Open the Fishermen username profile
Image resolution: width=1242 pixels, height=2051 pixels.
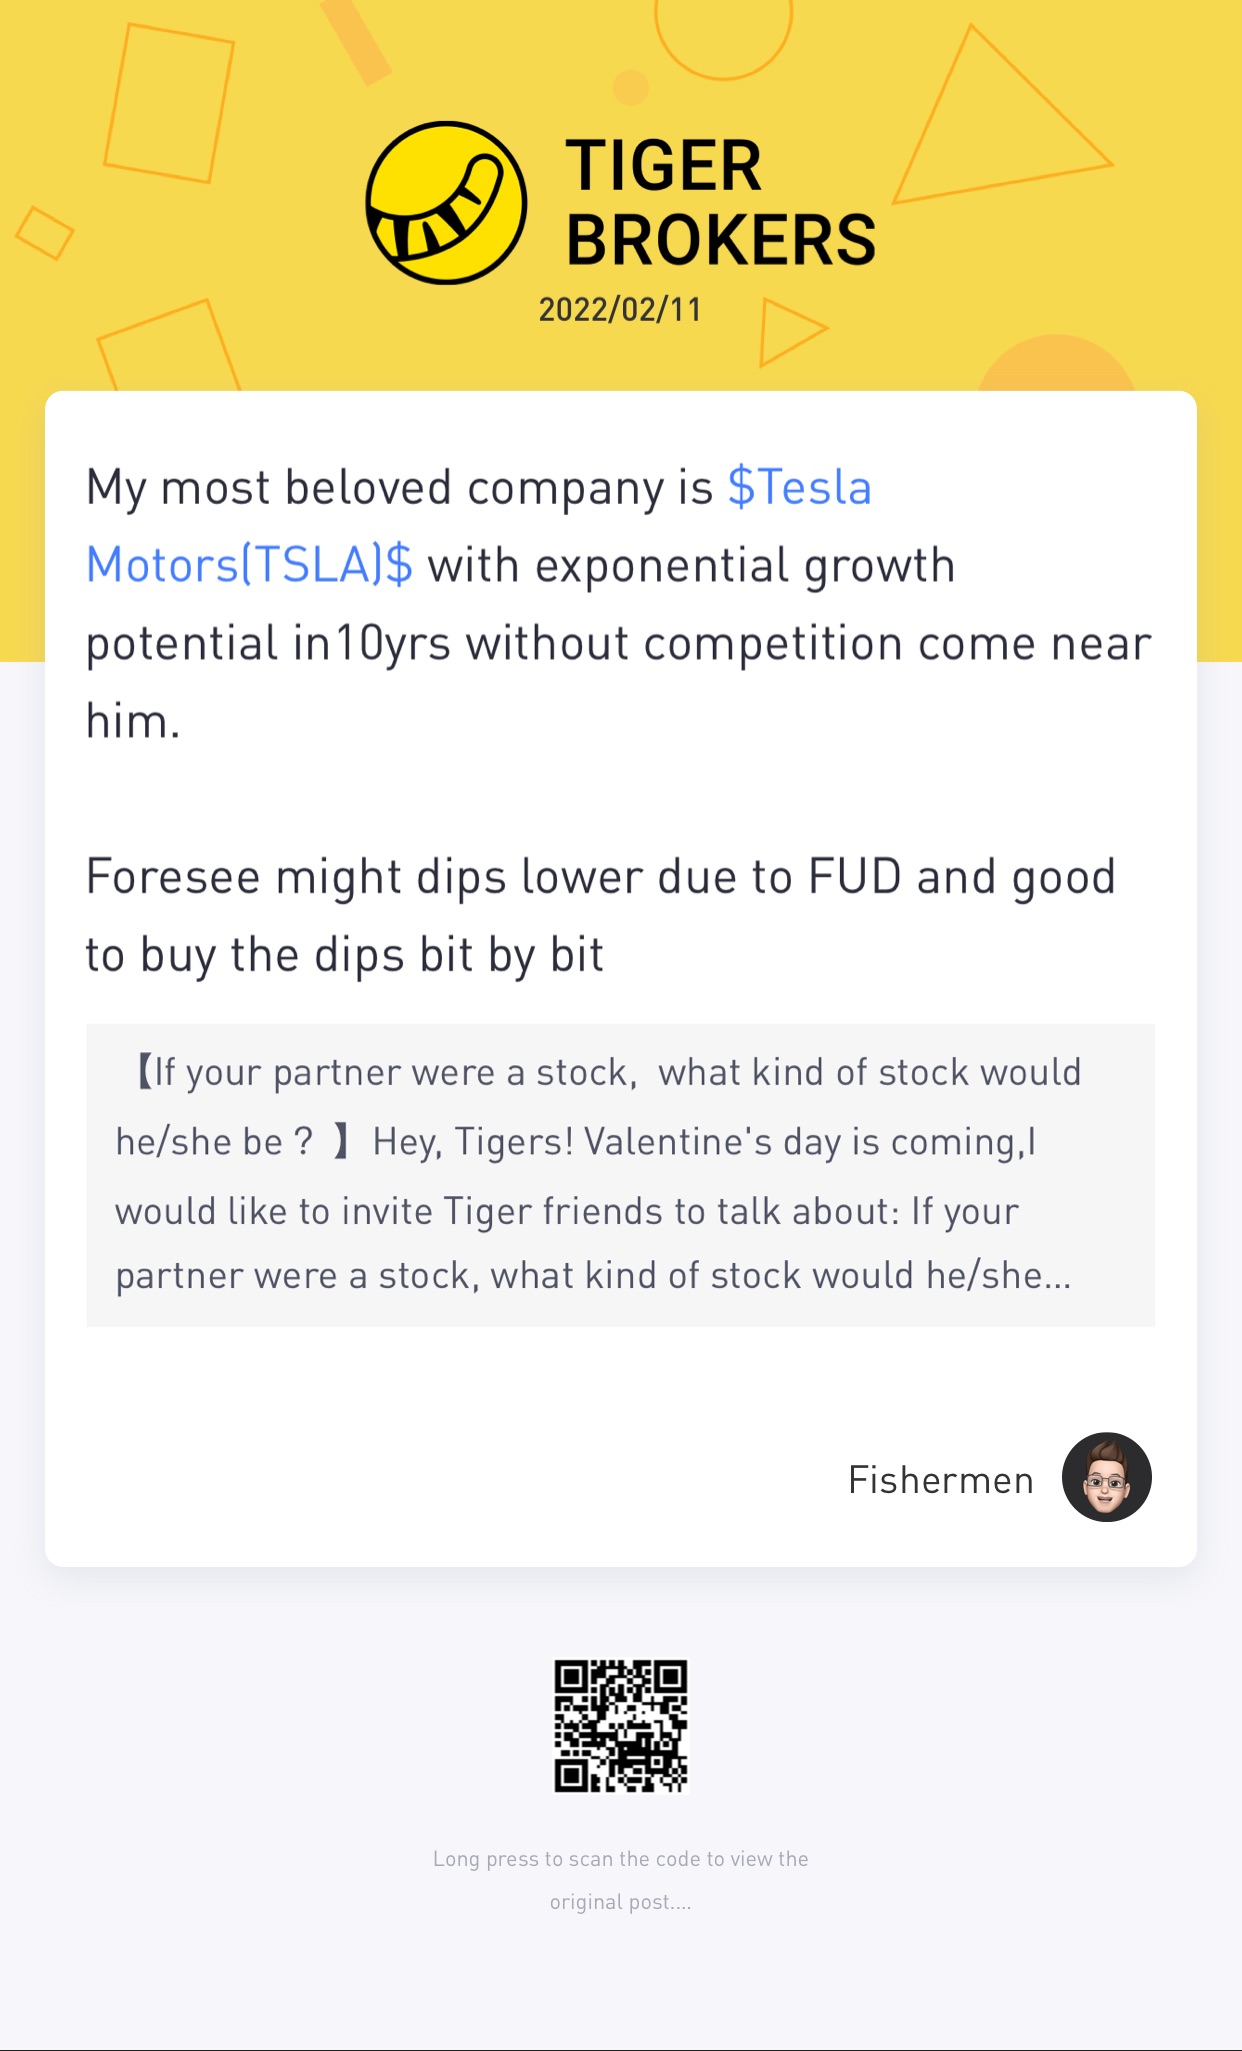pyautogui.click(x=940, y=1480)
